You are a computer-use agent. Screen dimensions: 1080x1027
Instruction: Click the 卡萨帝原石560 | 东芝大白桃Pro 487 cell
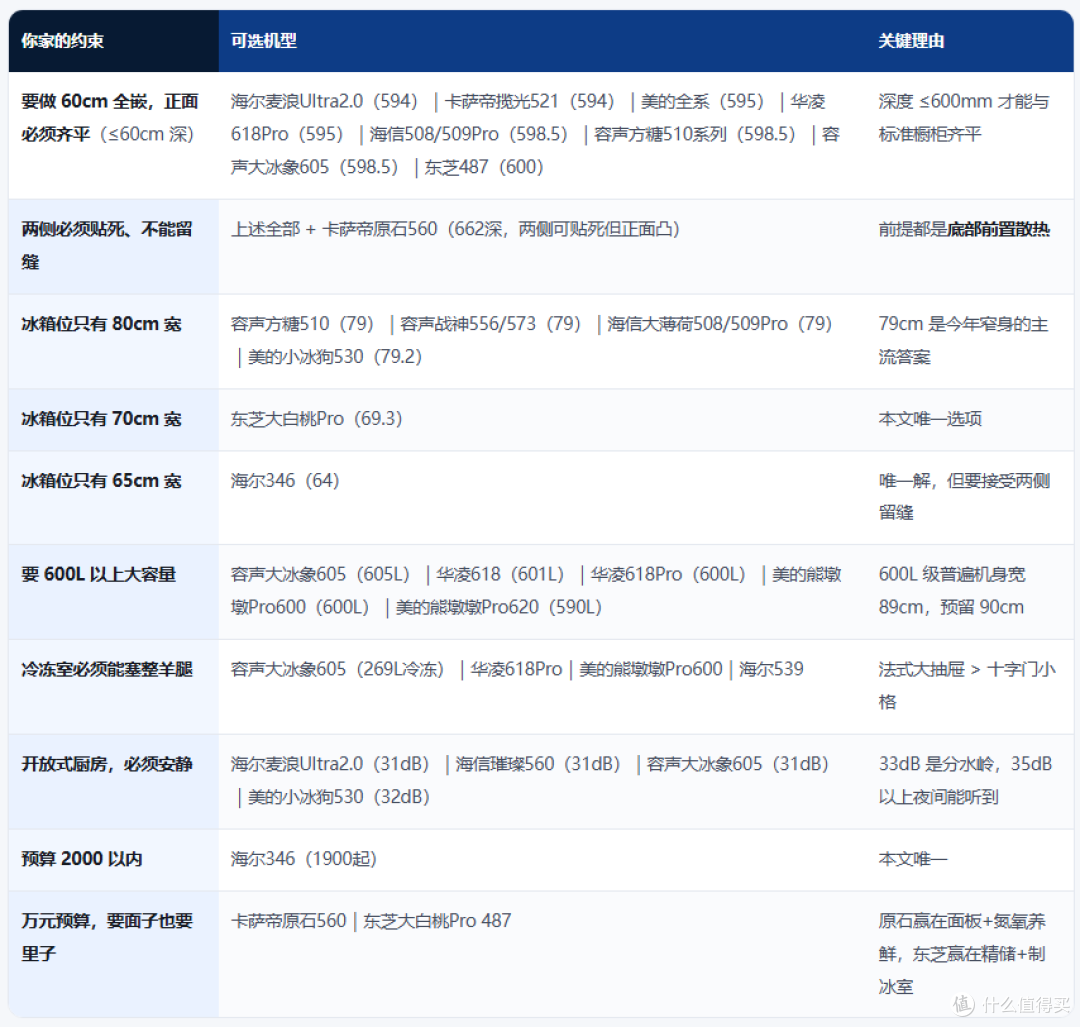542,954
